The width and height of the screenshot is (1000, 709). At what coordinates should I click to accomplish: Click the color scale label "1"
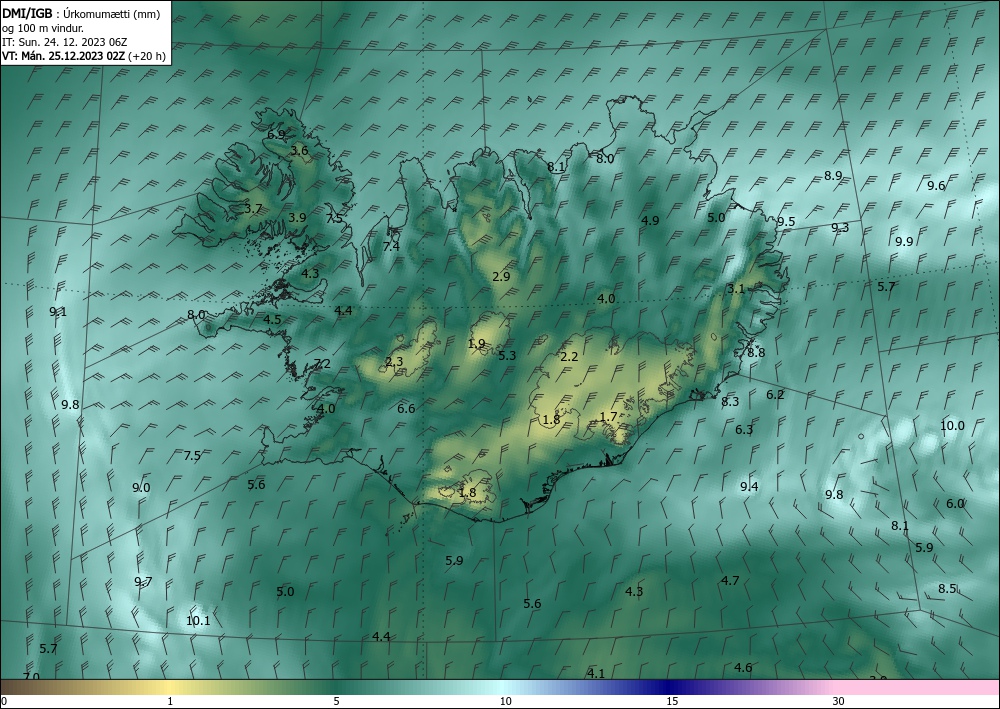tap(170, 701)
